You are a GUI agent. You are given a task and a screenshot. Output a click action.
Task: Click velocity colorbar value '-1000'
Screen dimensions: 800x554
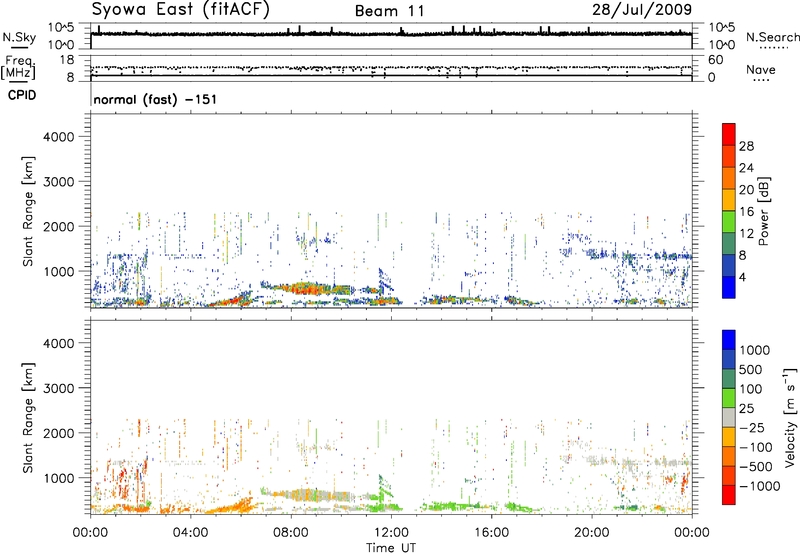759,486
